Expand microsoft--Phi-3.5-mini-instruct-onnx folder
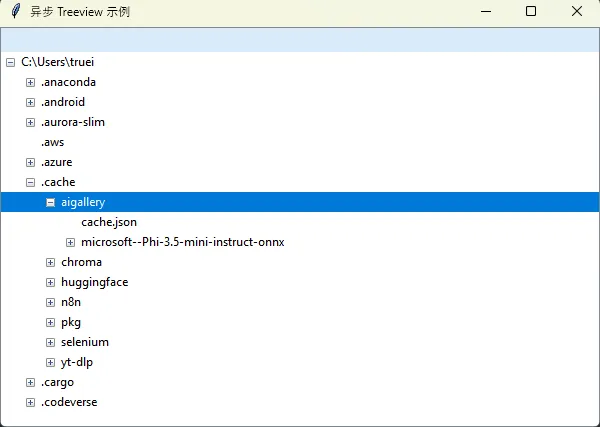The height and width of the screenshot is (427, 600). 70,242
